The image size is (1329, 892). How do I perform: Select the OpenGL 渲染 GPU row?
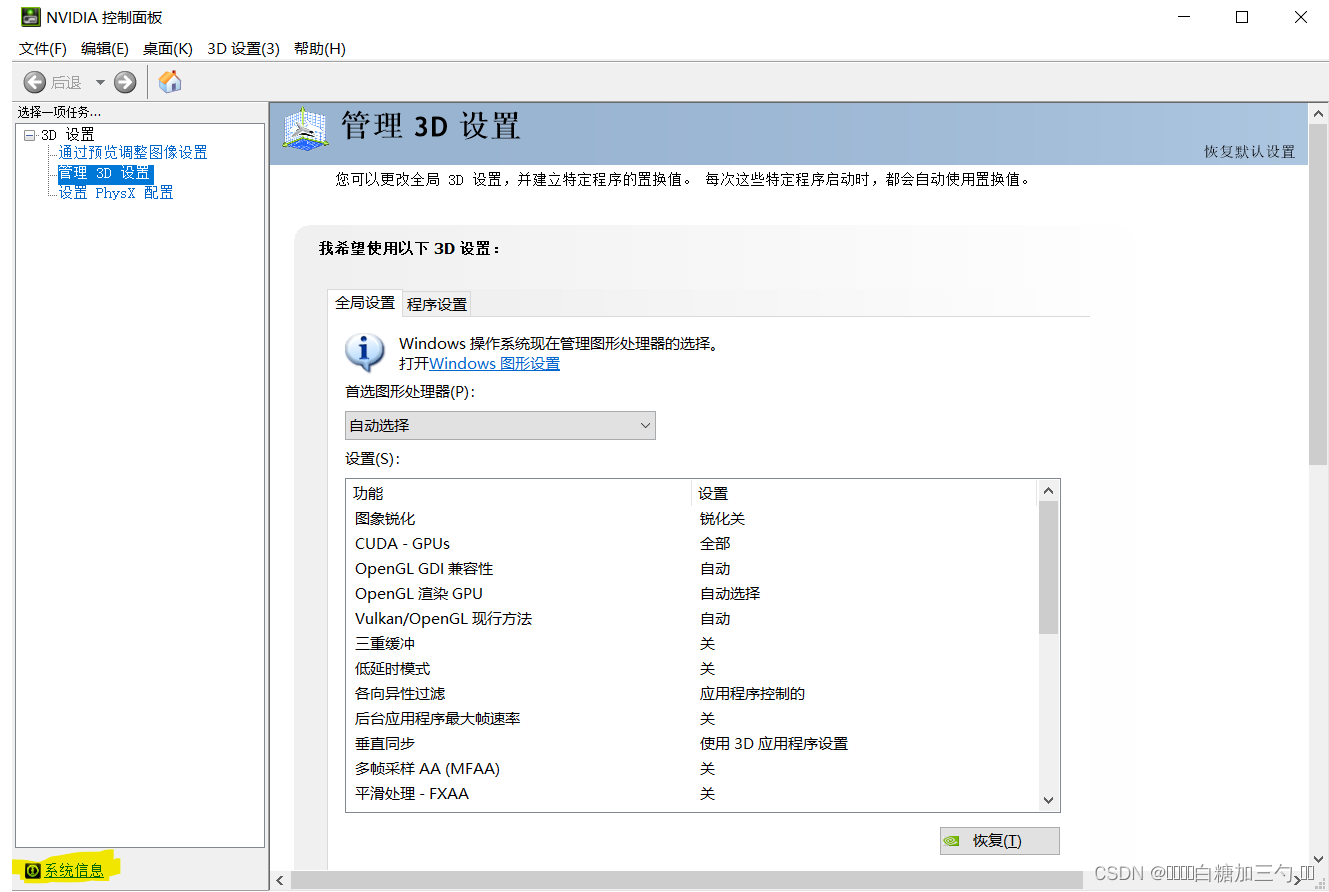693,594
